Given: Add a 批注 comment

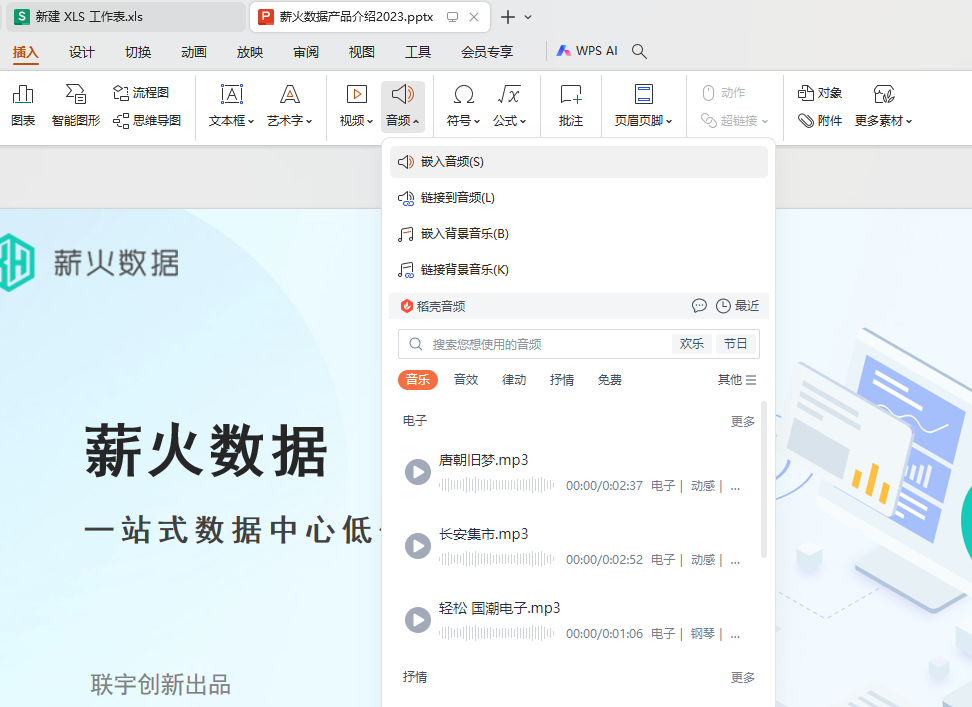Looking at the screenshot, I should click(571, 105).
